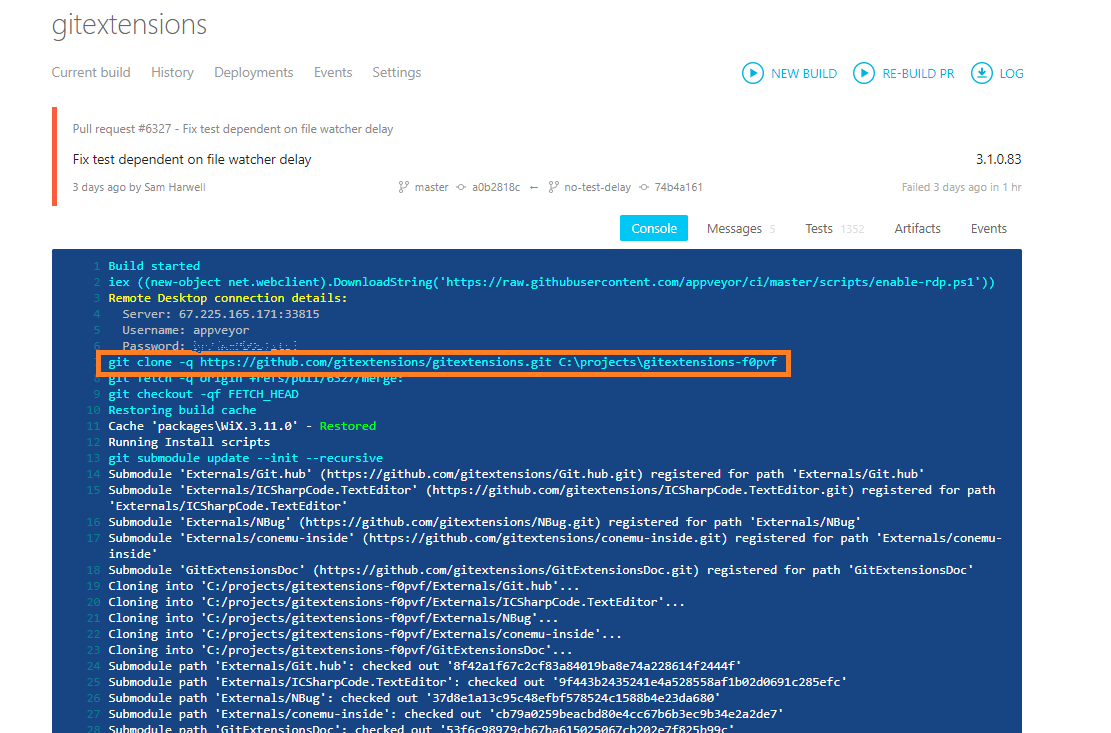This screenshot has width=1111, height=733.
Task: Click the 'git checkout -qf FETCH_HEAD' line
Action: pyautogui.click(x=203, y=394)
